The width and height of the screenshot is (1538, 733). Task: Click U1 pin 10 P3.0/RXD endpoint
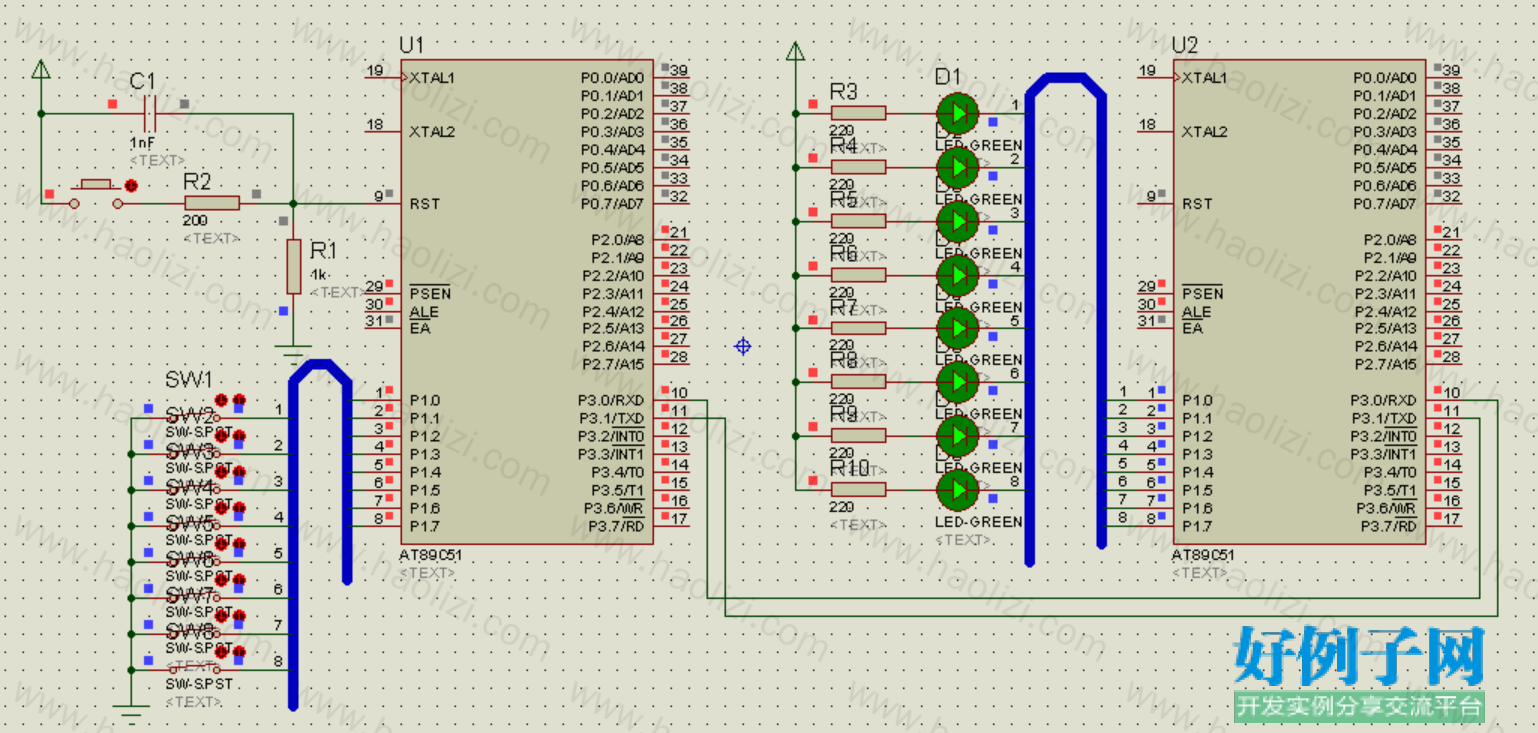(666, 392)
